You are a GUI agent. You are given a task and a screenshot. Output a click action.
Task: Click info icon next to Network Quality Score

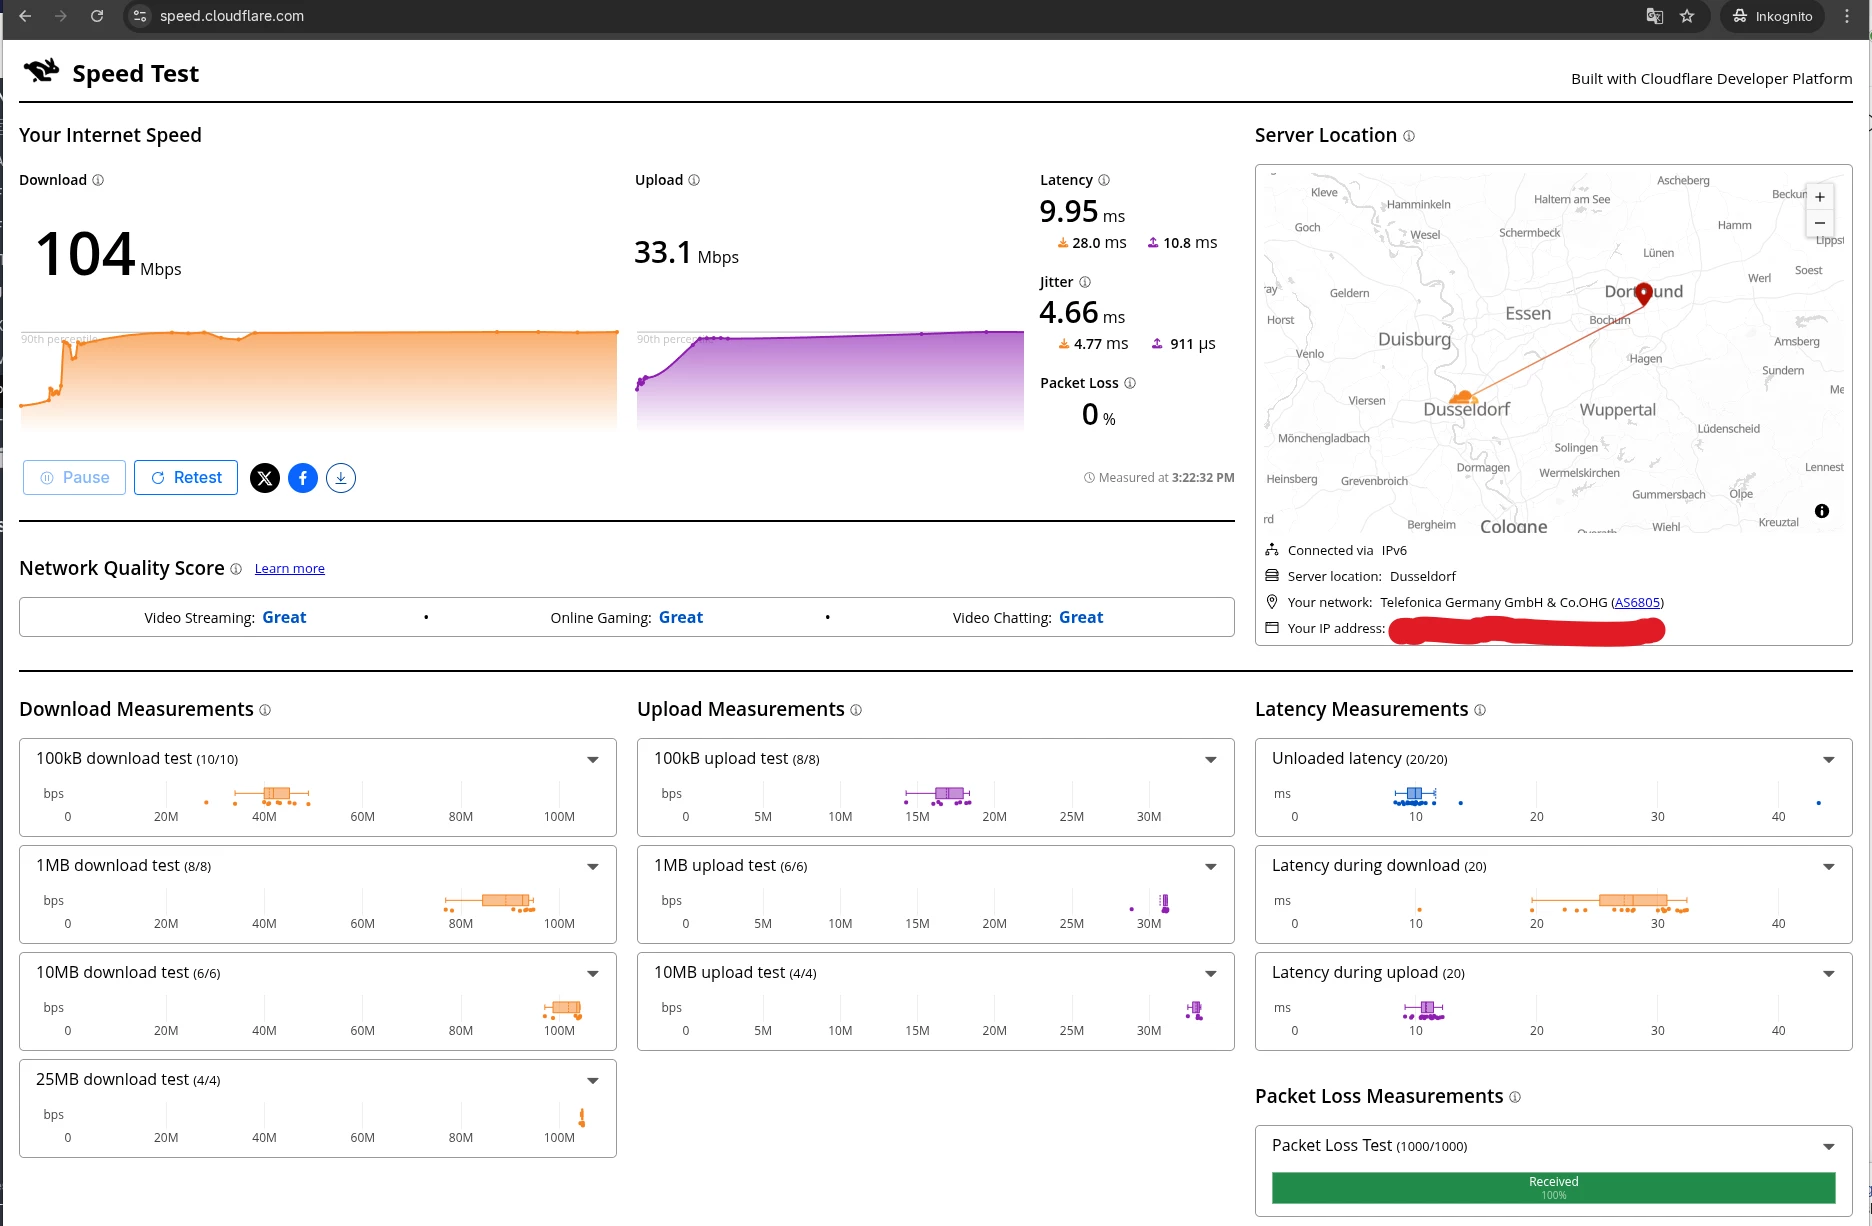[236, 569]
